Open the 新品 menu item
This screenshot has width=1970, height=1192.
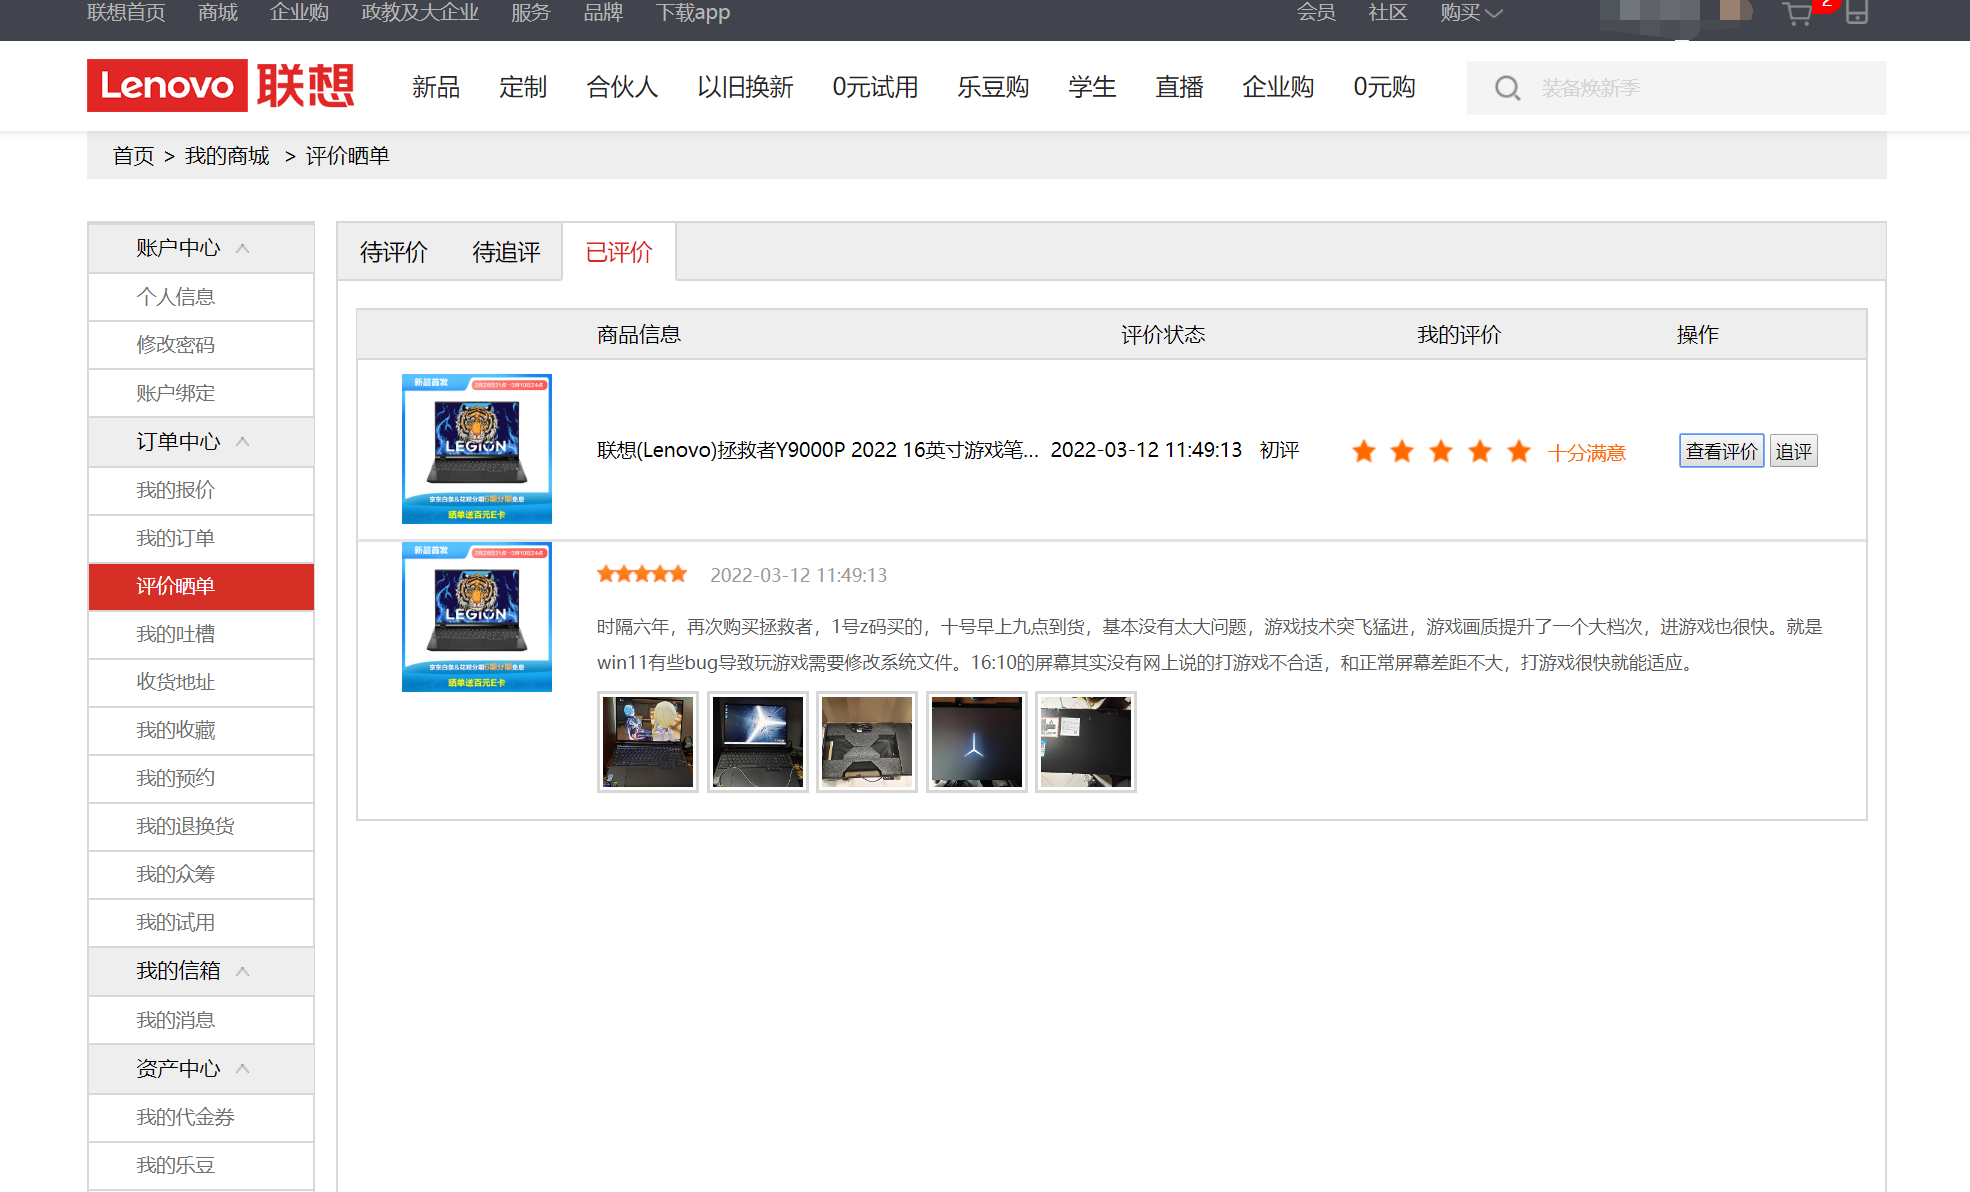click(x=436, y=87)
